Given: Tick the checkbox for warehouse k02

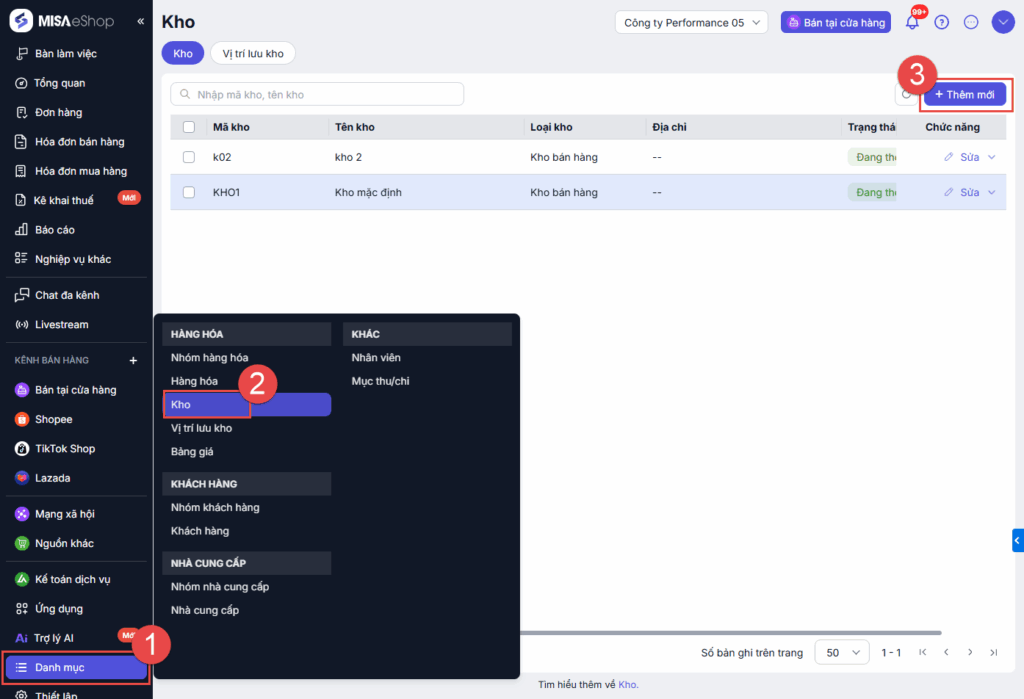Looking at the screenshot, I should point(189,157).
